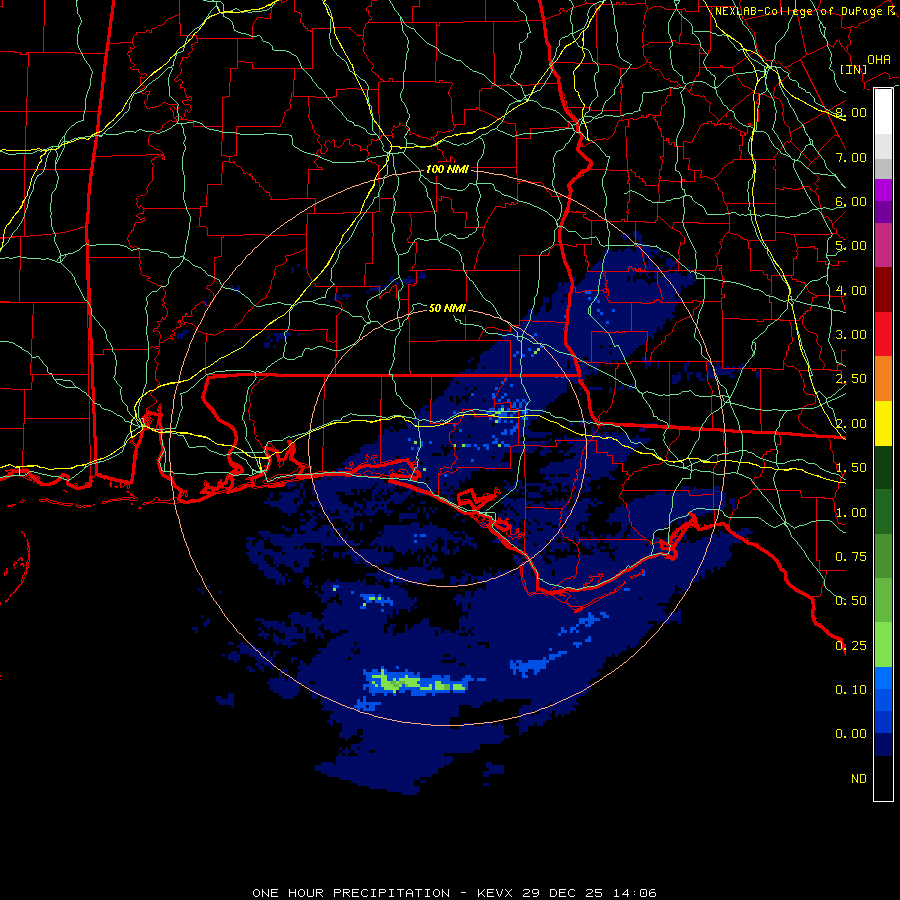The height and width of the screenshot is (900, 900).
Task: Click the 29 DEC 25 date text
Action: click(562, 893)
